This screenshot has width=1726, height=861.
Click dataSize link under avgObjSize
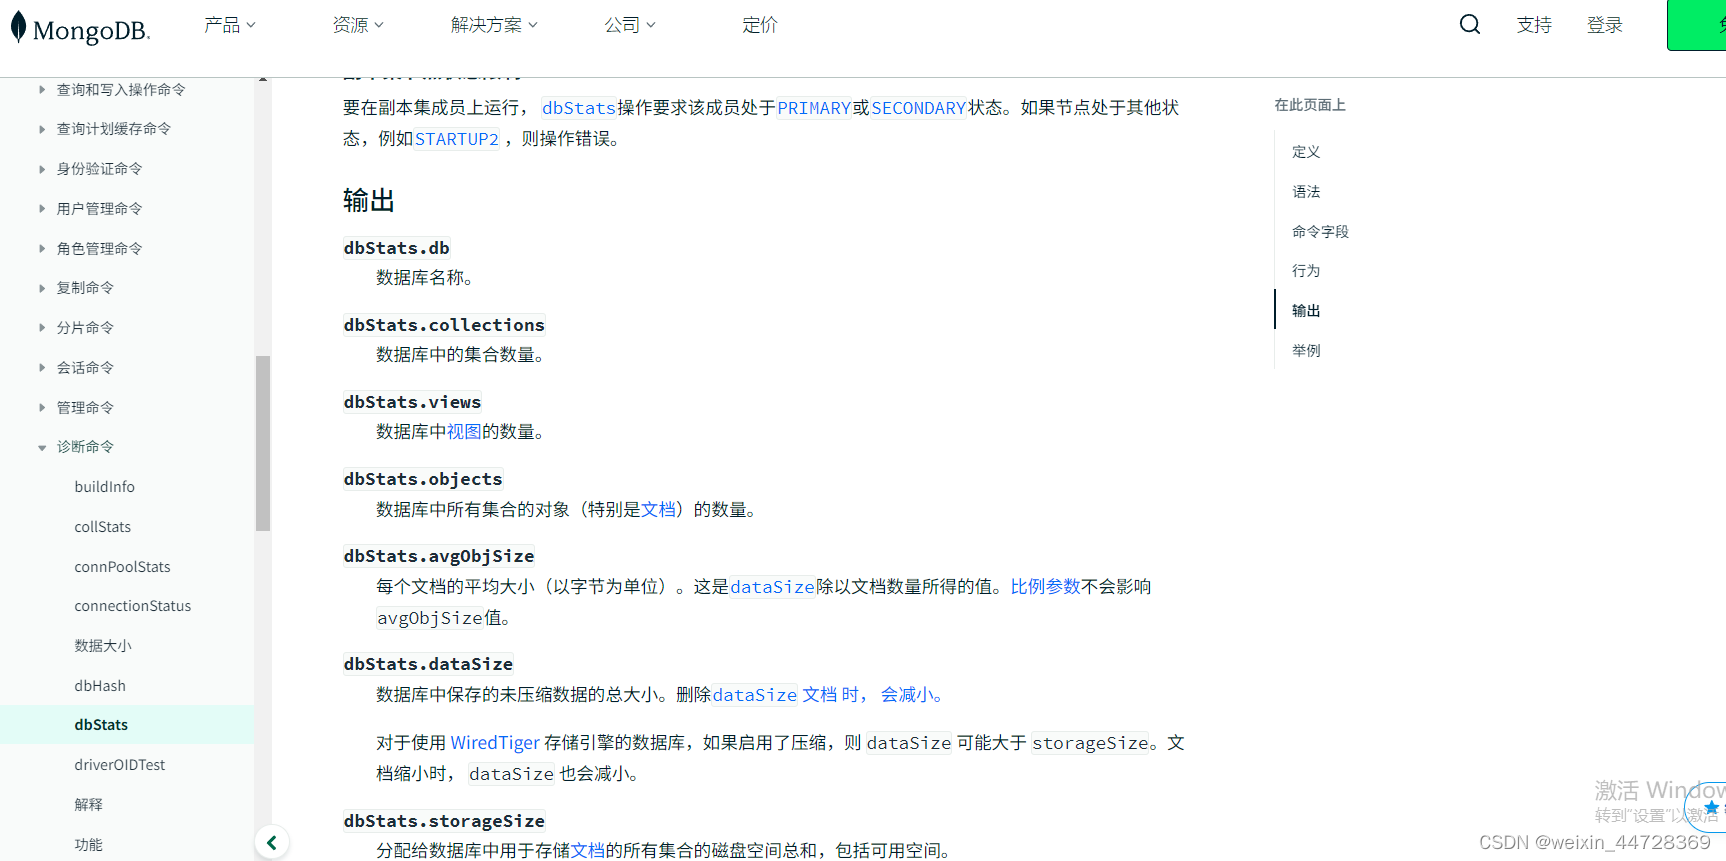point(773,587)
